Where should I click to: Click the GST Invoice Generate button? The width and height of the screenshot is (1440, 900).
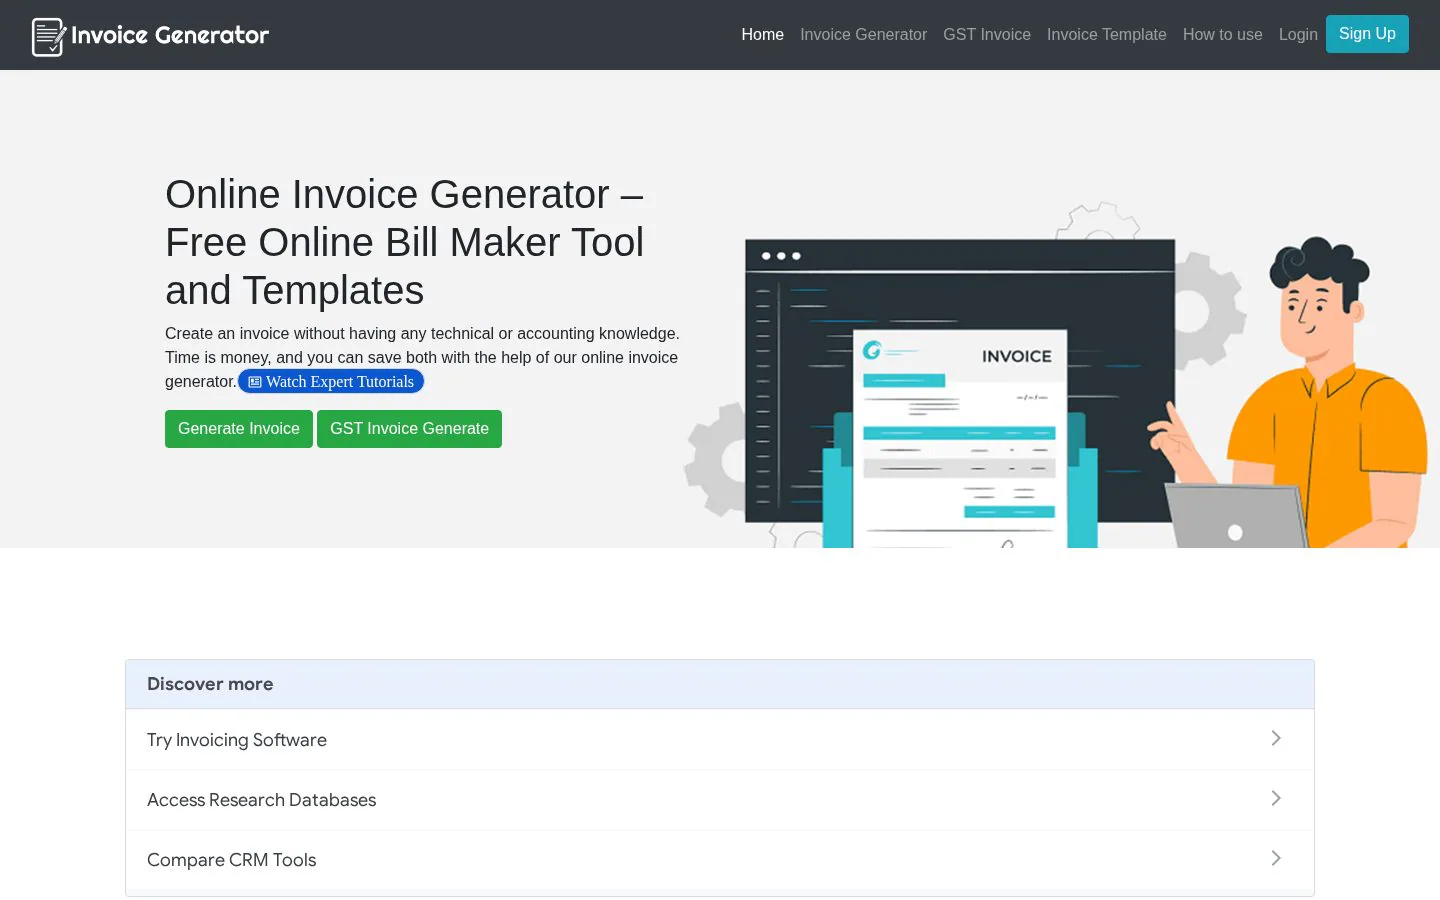tap(409, 429)
